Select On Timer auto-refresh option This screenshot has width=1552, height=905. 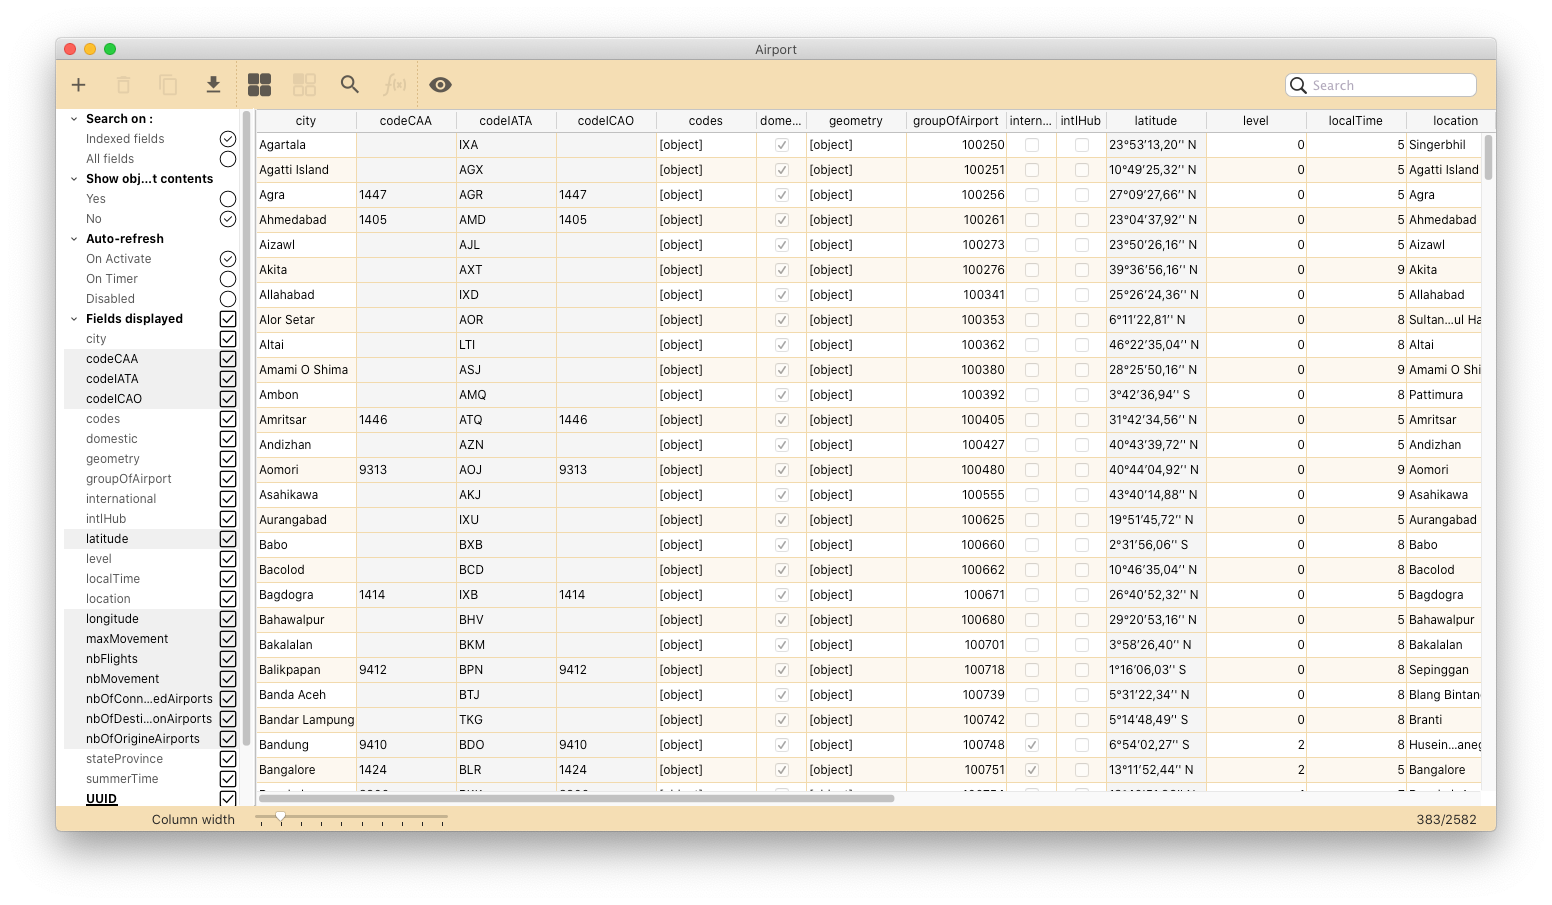(228, 279)
